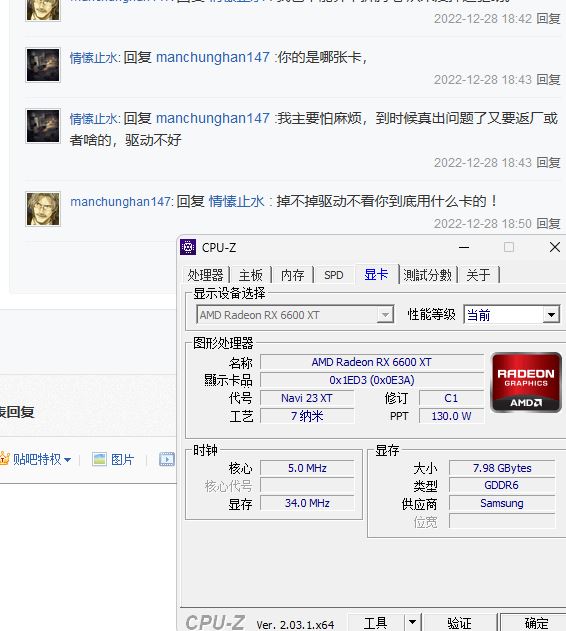The height and width of the screenshot is (631, 566).
Task: Open manchunghan147 author name on 18:50 comment
Action: [121, 201]
